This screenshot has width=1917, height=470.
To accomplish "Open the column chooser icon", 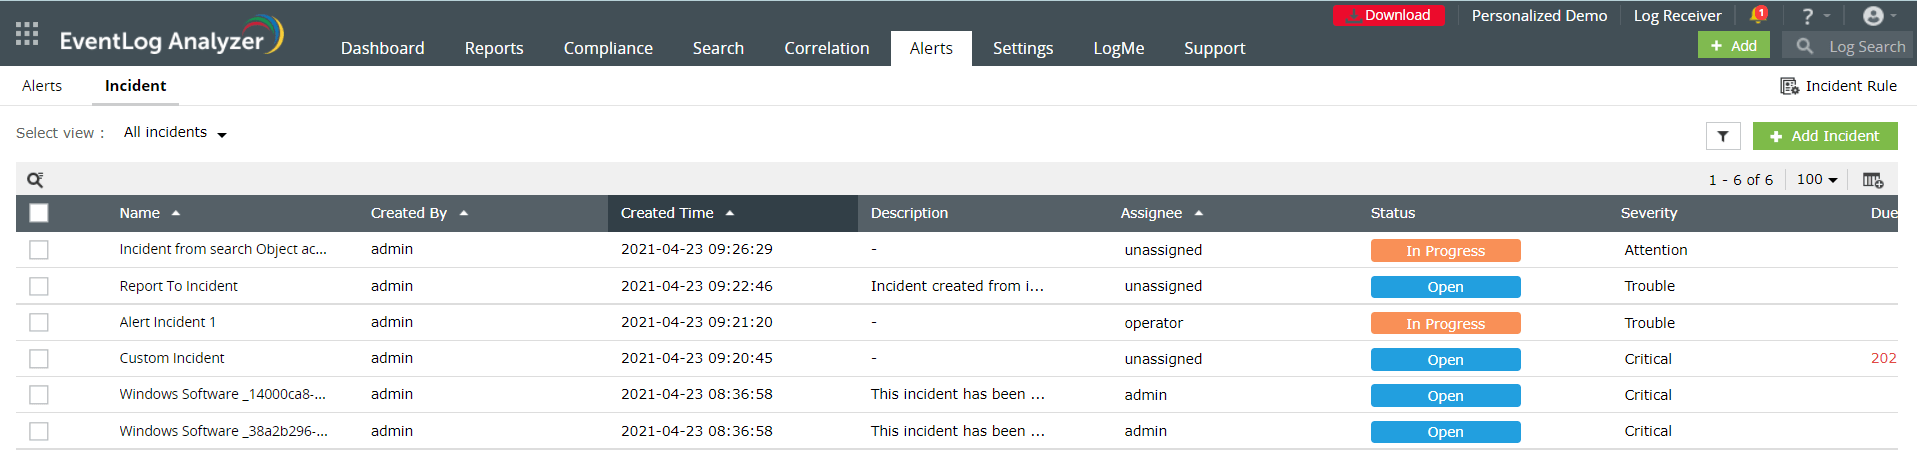I will point(1872,180).
